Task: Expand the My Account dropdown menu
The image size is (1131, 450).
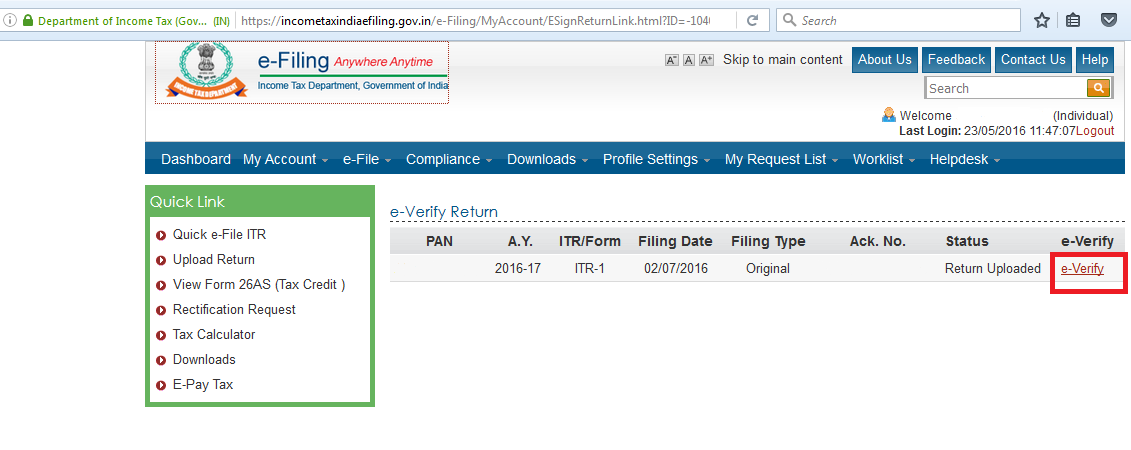Action: point(285,160)
